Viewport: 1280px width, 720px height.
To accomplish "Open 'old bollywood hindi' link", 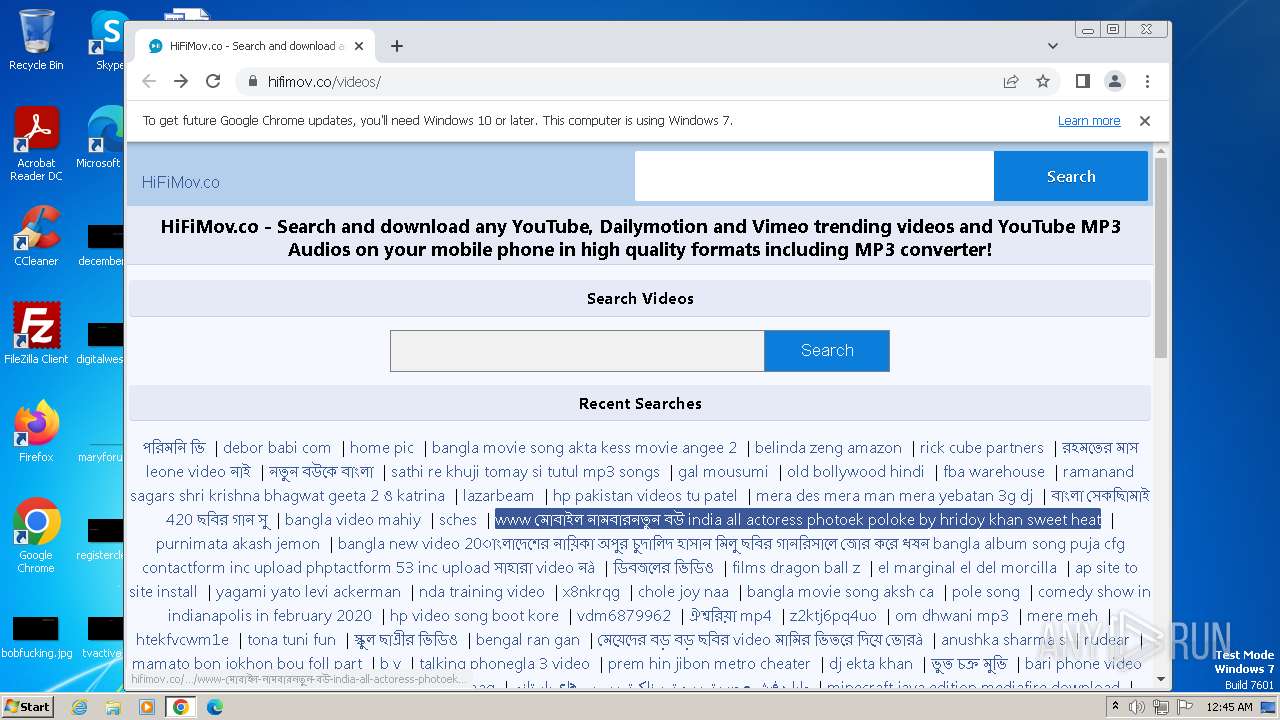I will 856,472.
